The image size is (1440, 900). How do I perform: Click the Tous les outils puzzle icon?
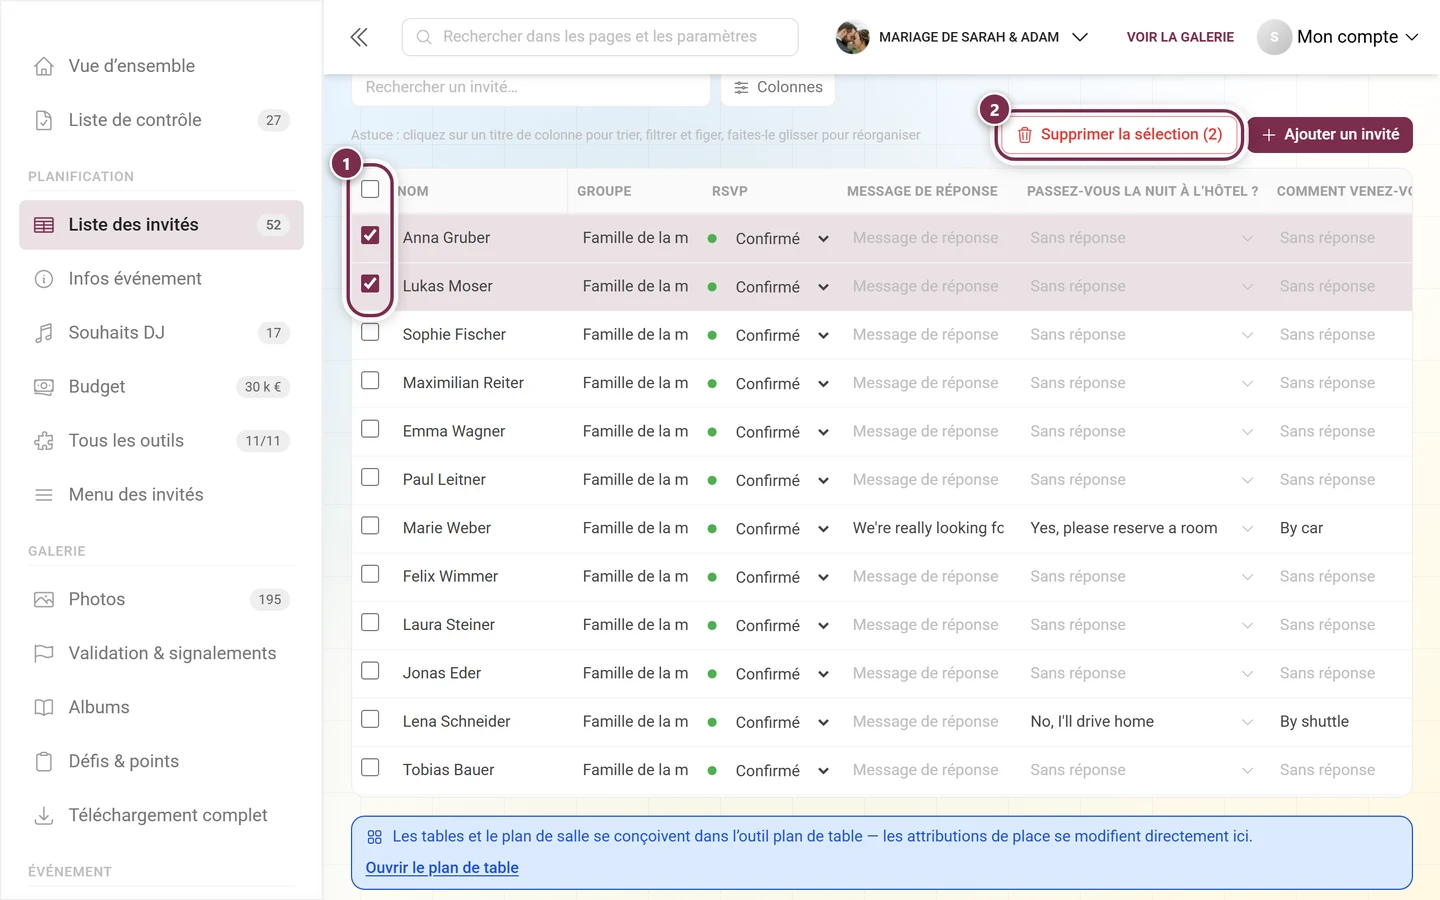point(44,441)
